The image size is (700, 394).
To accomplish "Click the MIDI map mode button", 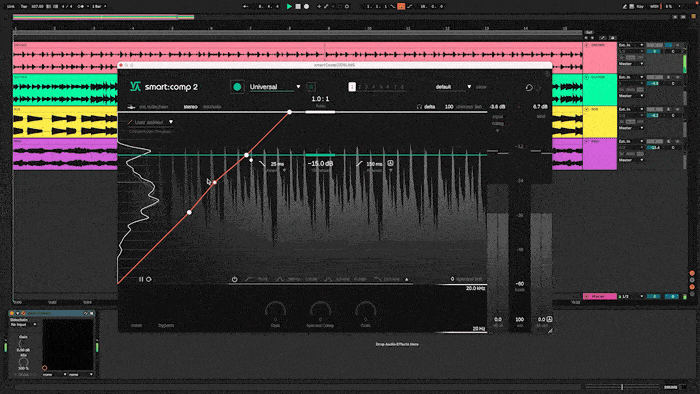I will click(654, 6).
